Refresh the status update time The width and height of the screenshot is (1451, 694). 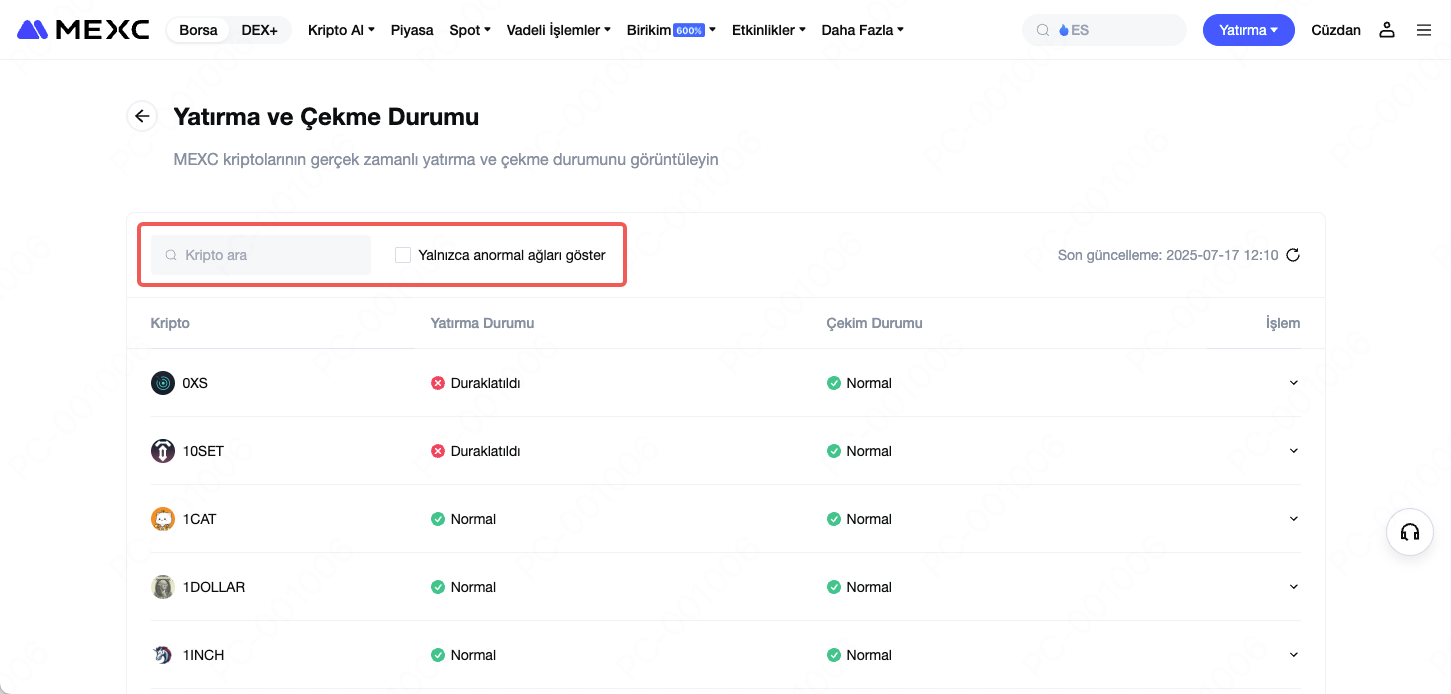click(x=1293, y=255)
